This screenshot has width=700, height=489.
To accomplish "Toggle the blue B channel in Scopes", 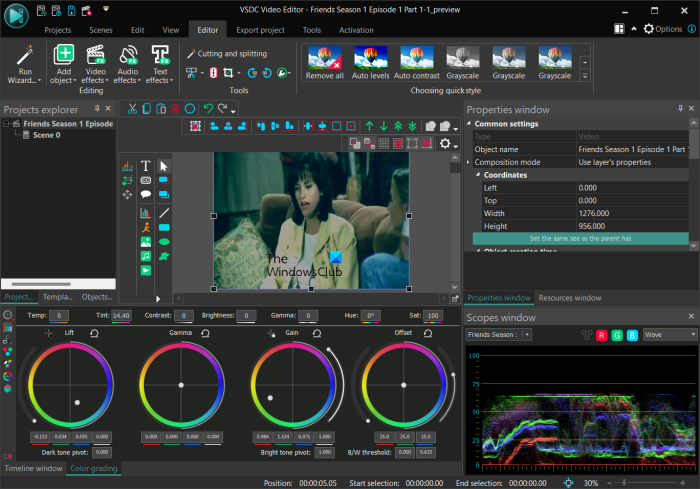I will tap(633, 334).
